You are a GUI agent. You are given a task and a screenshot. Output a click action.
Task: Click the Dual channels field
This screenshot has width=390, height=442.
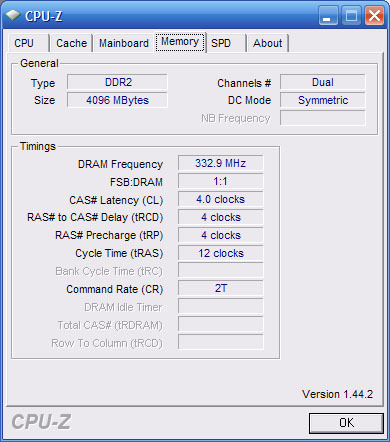click(323, 82)
